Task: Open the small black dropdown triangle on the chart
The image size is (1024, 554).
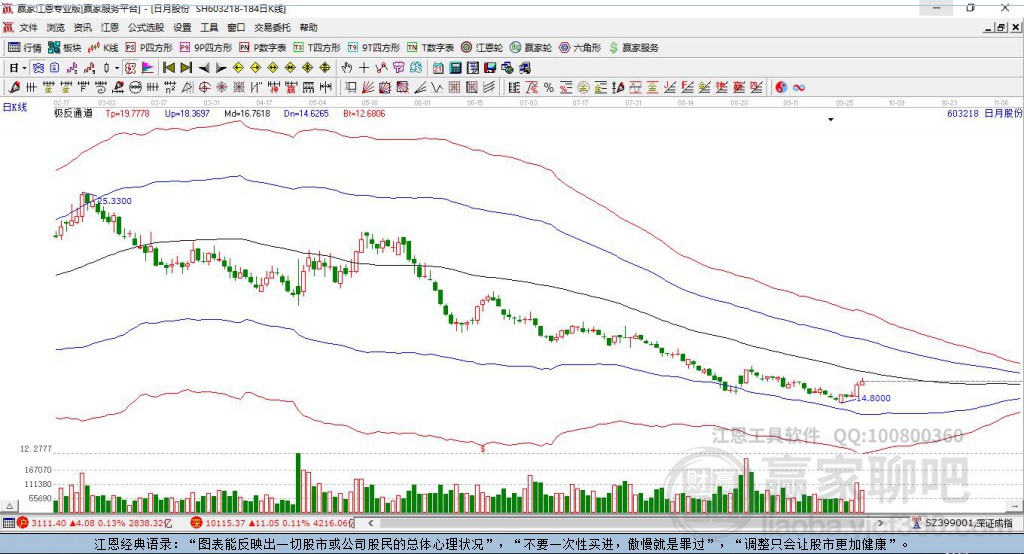Action: tap(831, 120)
